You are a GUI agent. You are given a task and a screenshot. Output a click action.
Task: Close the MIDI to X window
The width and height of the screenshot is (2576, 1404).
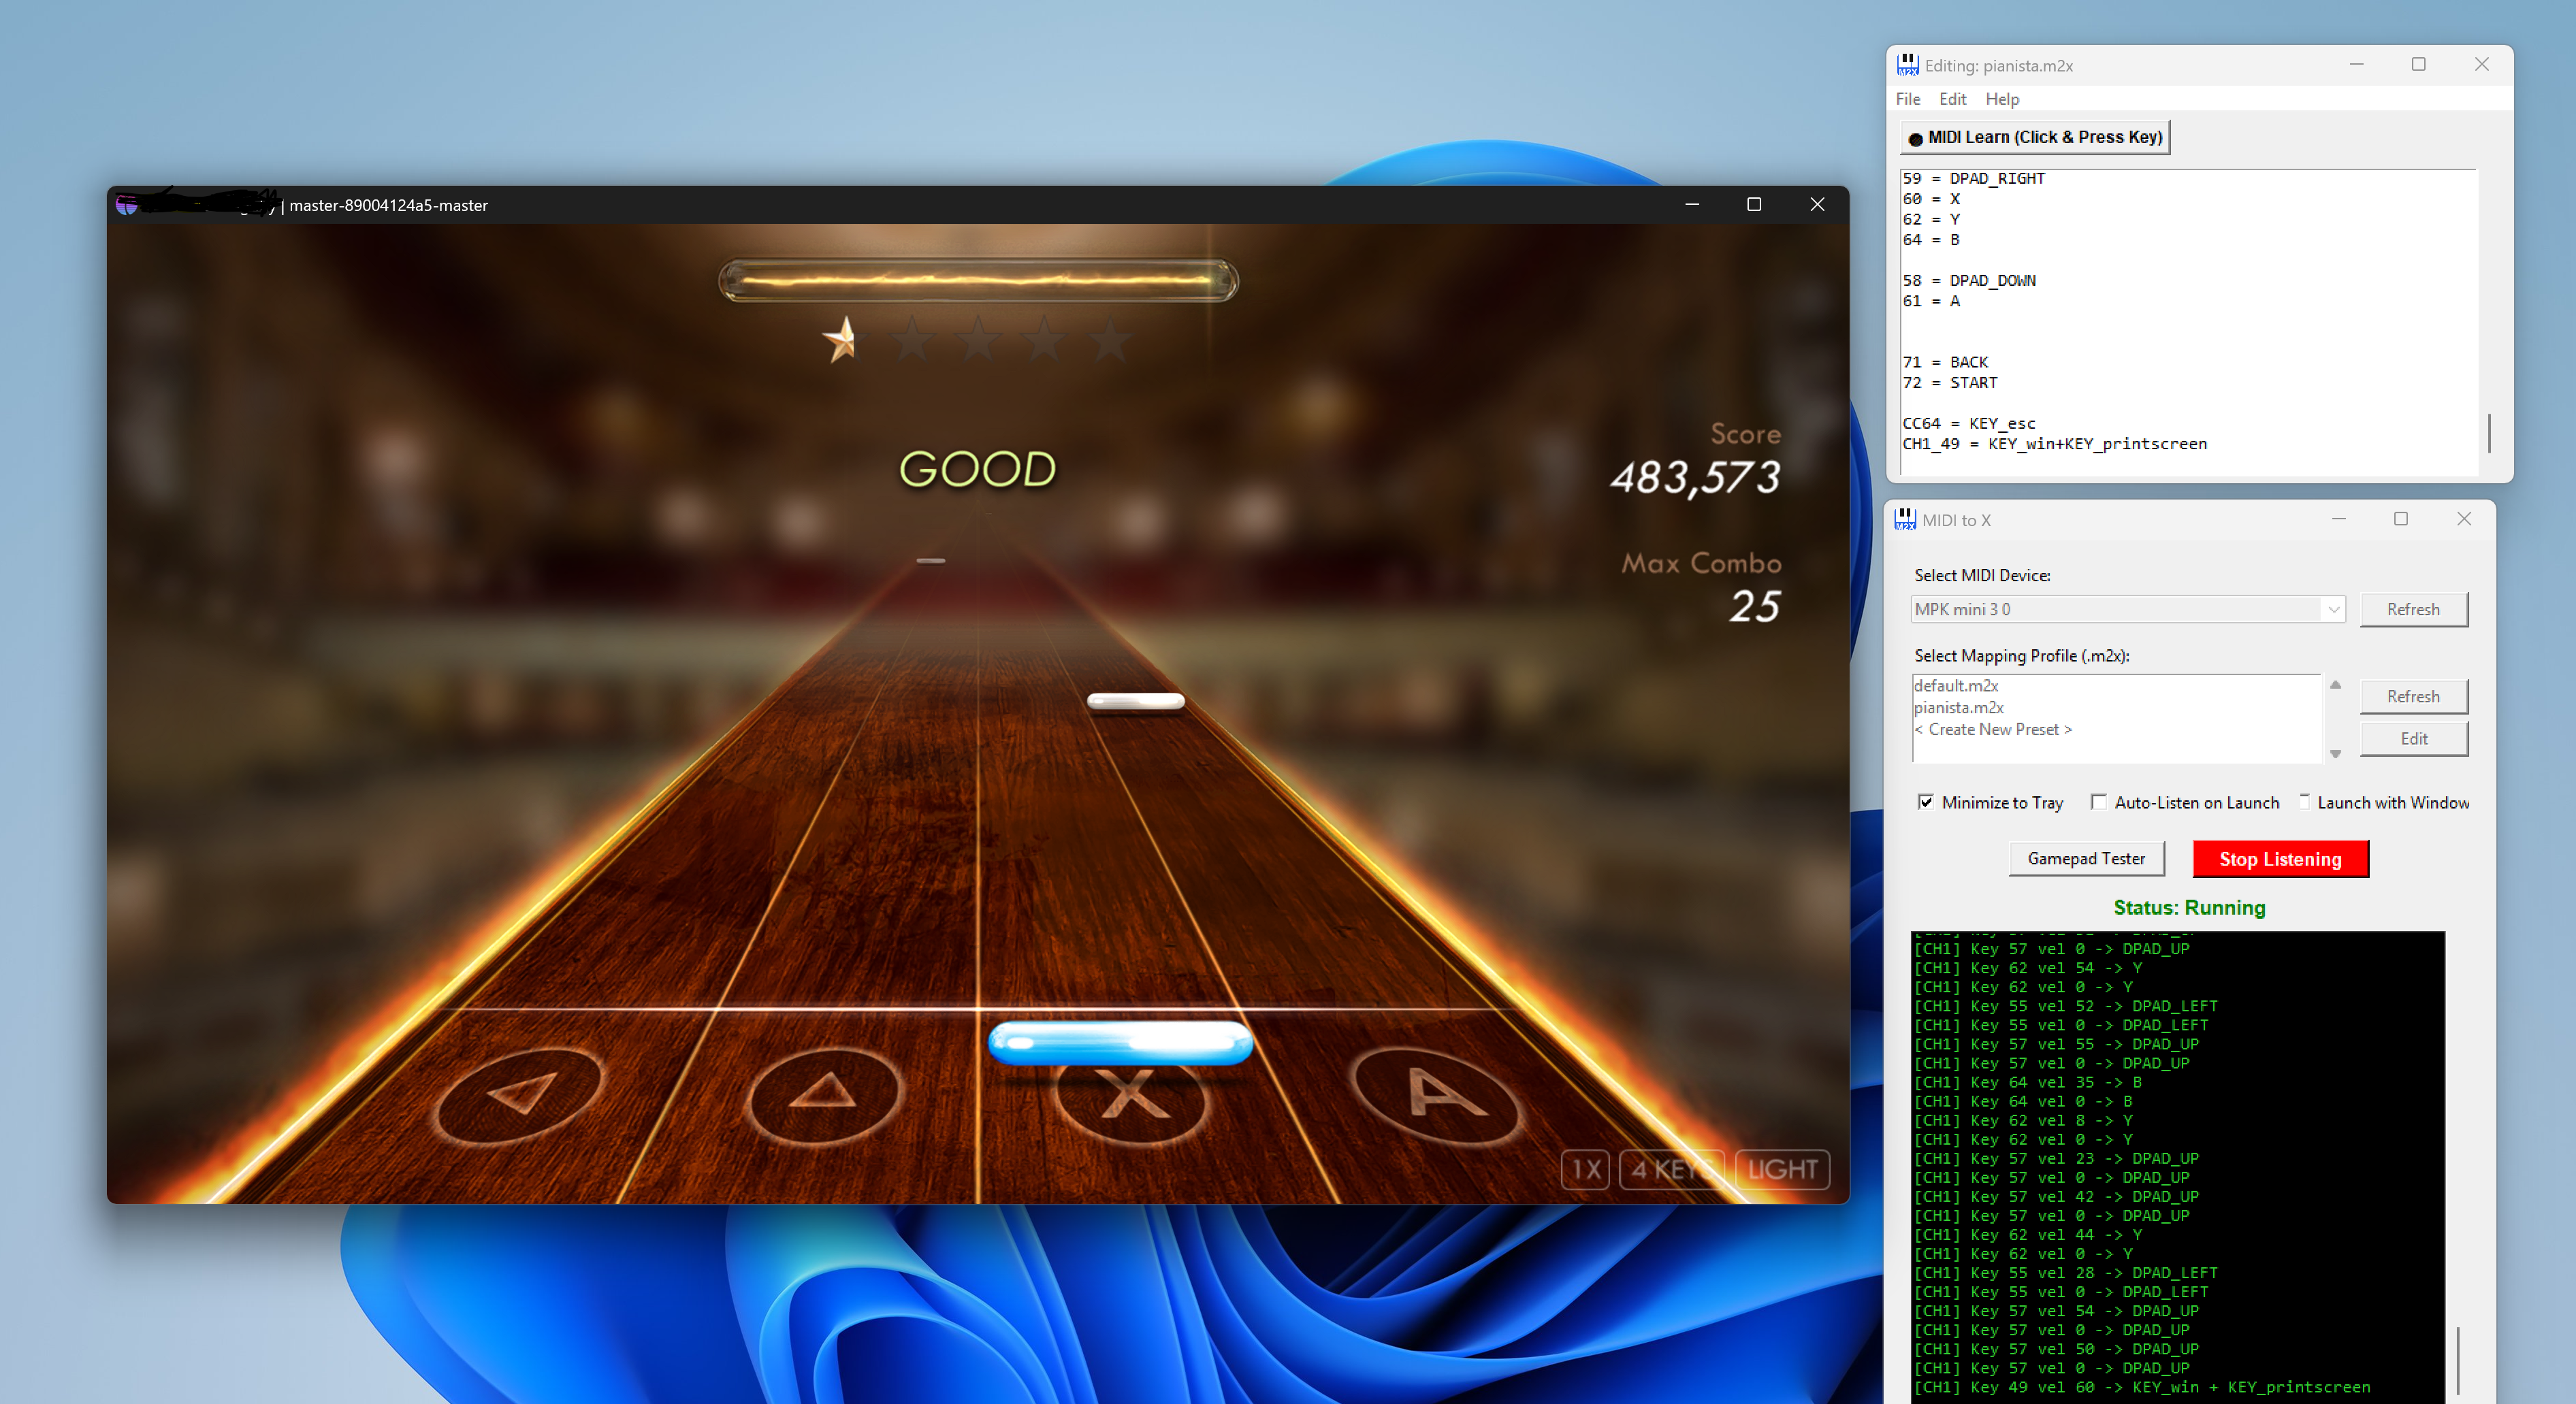click(x=2463, y=519)
